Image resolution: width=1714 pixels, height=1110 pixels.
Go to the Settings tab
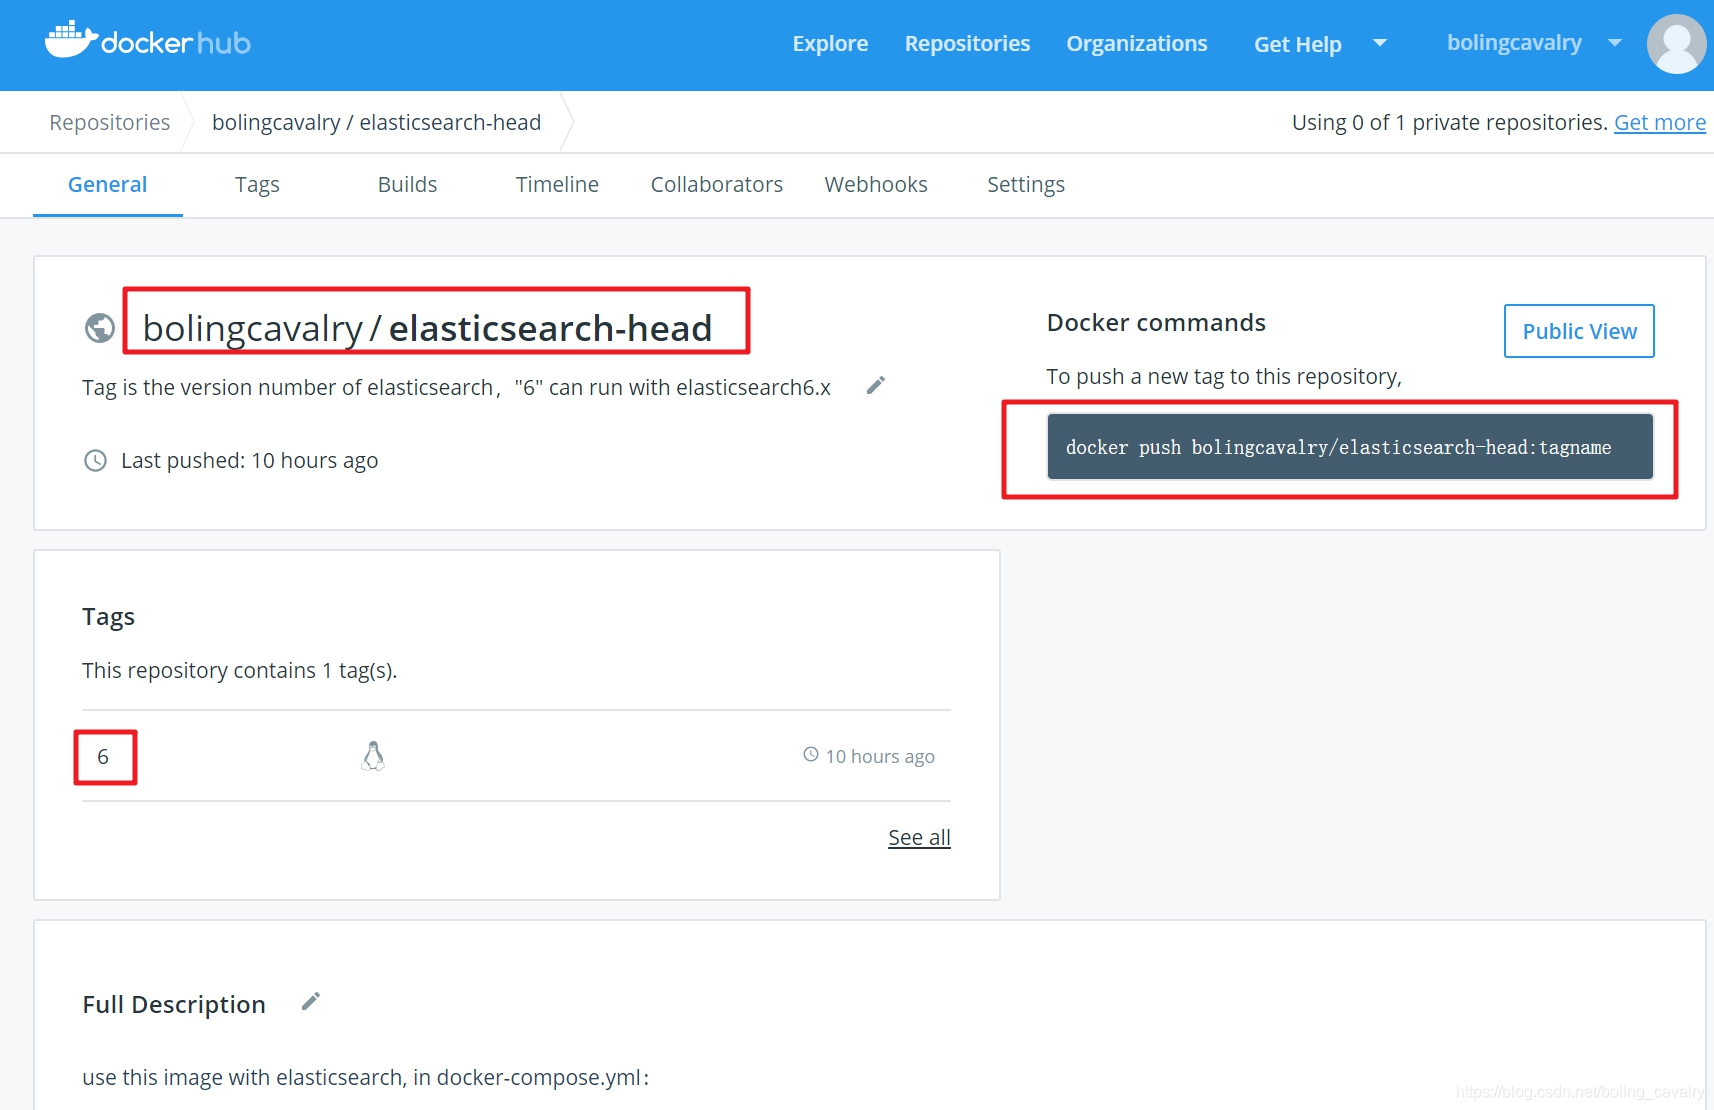click(x=1025, y=185)
